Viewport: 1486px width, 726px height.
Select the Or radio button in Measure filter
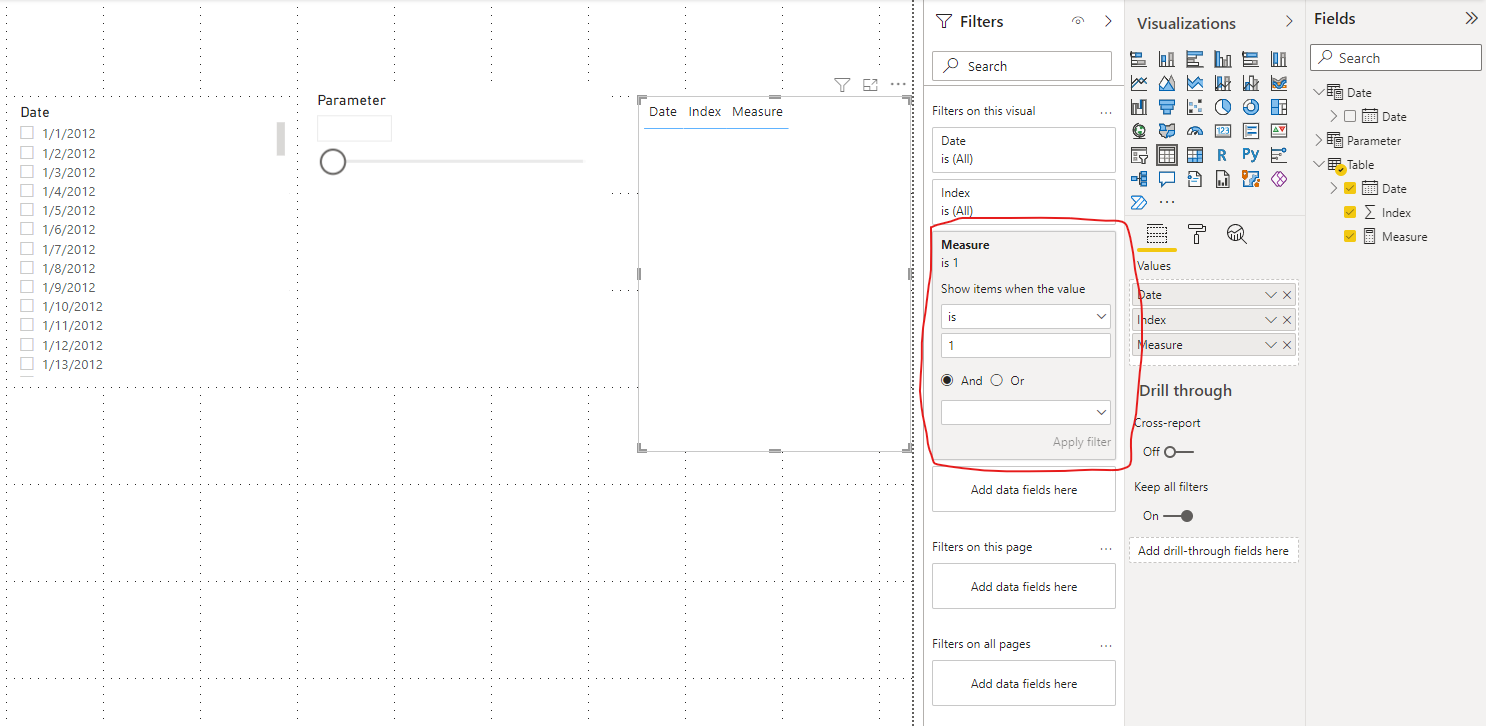(x=996, y=380)
